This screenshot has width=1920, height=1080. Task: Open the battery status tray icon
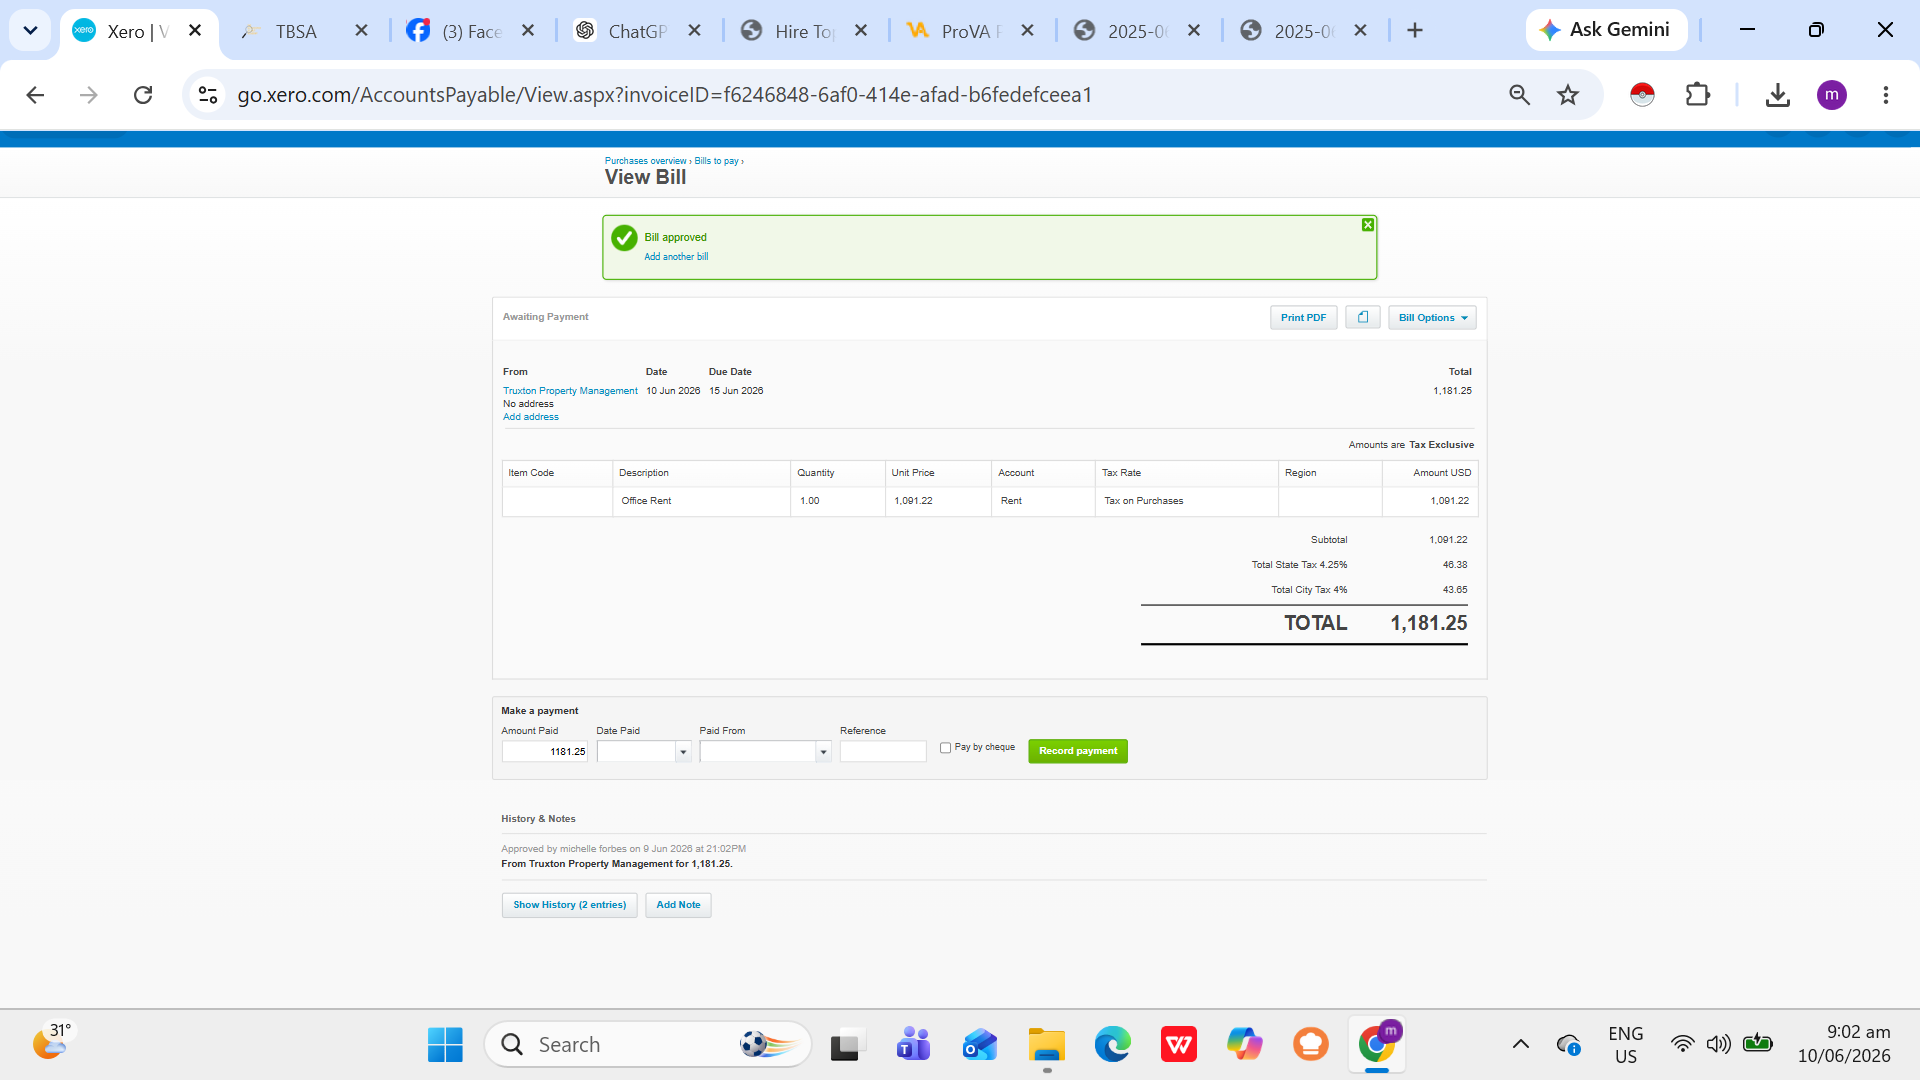coord(1757,1045)
